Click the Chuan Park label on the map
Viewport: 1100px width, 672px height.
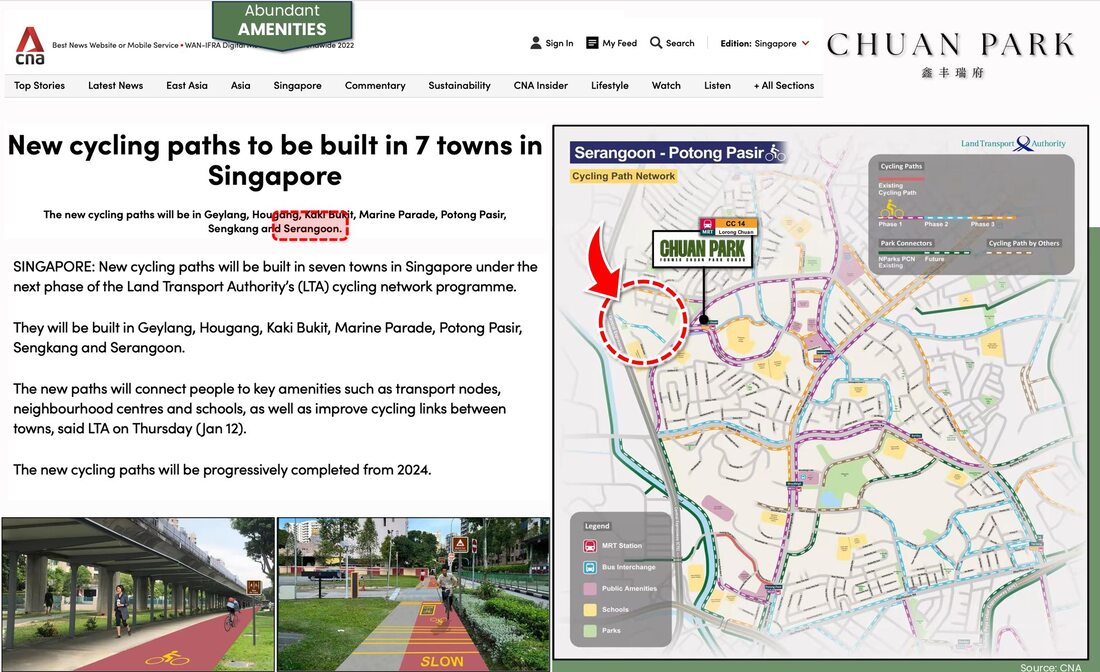coord(702,249)
